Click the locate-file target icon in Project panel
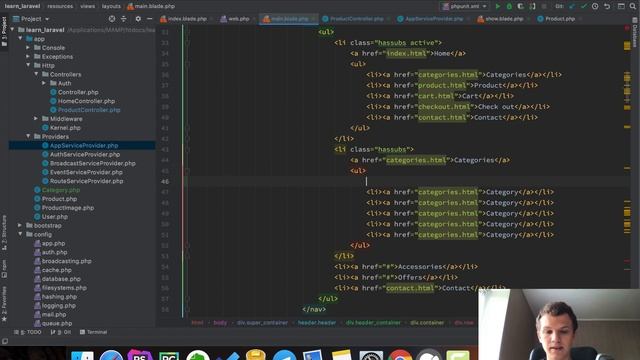This screenshot has width=640, height=360. [x=112, y=19]
